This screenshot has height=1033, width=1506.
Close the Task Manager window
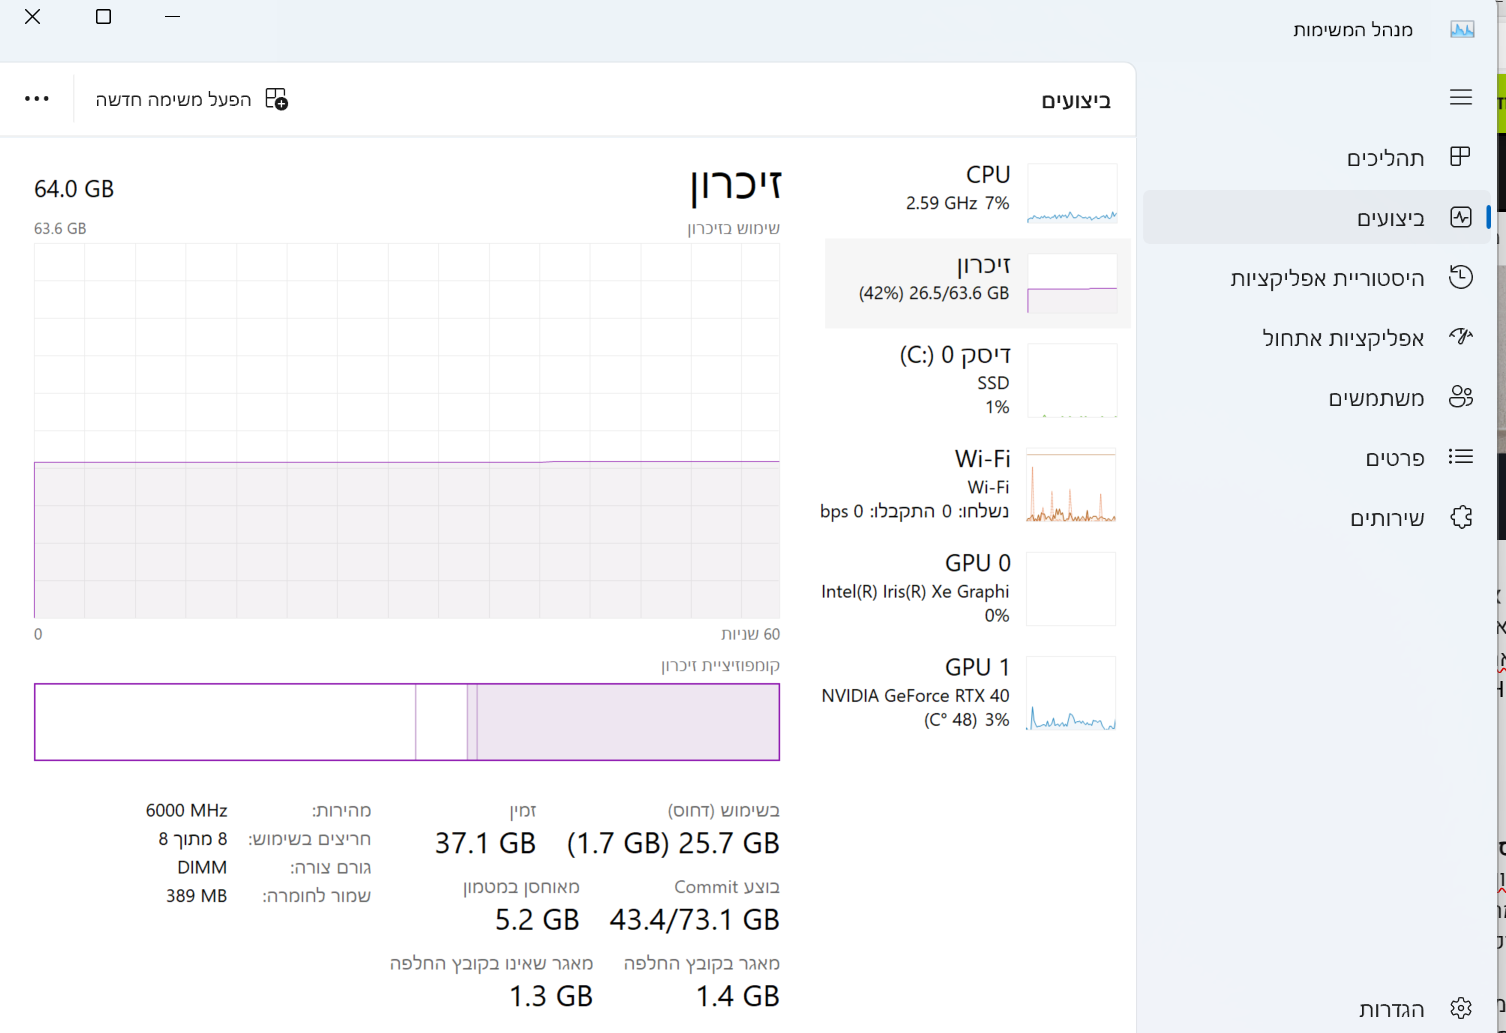click(33, 17)
